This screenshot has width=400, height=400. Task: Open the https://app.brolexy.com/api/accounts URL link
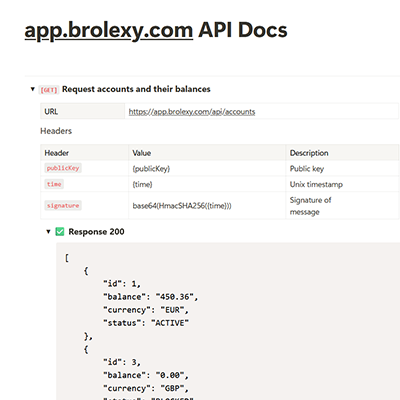192,112
